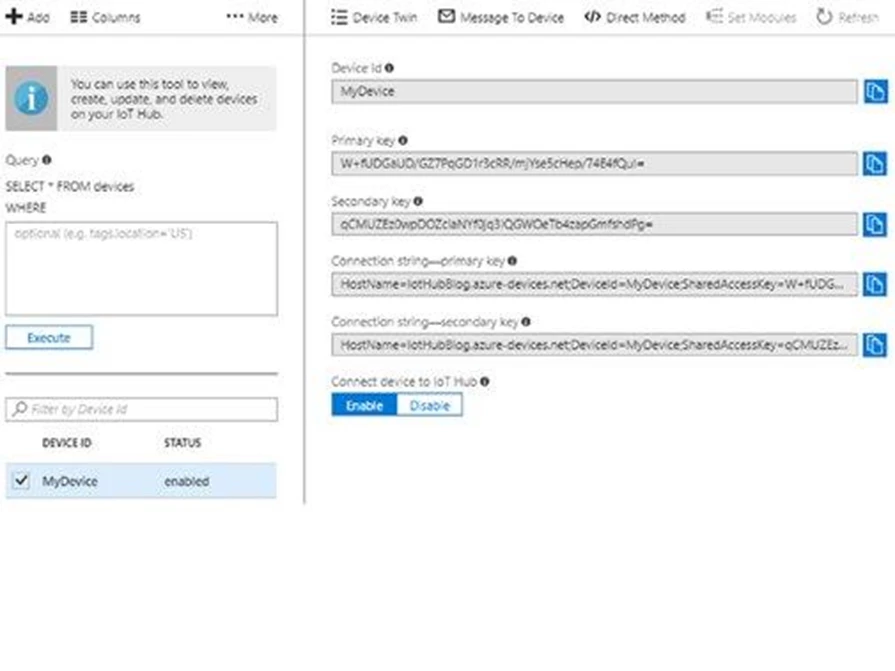Click into the WHERE query text box
The height and width of the screenshot is (671, 895).
click(x=141, y=268)
